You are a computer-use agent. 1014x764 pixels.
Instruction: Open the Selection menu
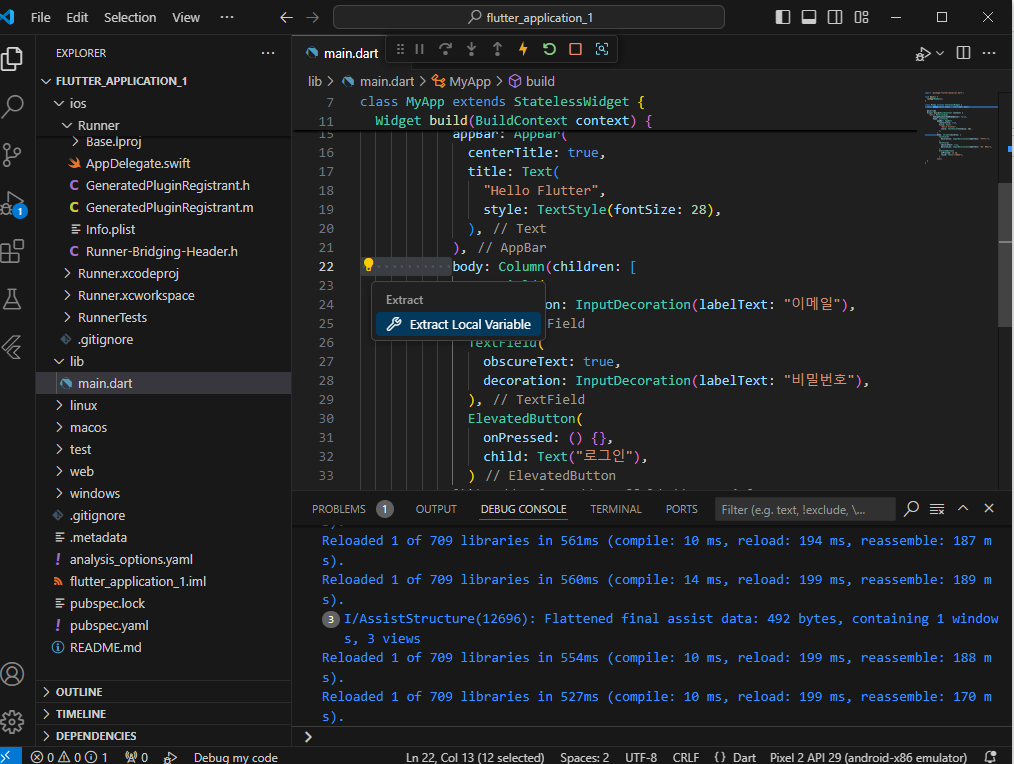pos(130,17)
